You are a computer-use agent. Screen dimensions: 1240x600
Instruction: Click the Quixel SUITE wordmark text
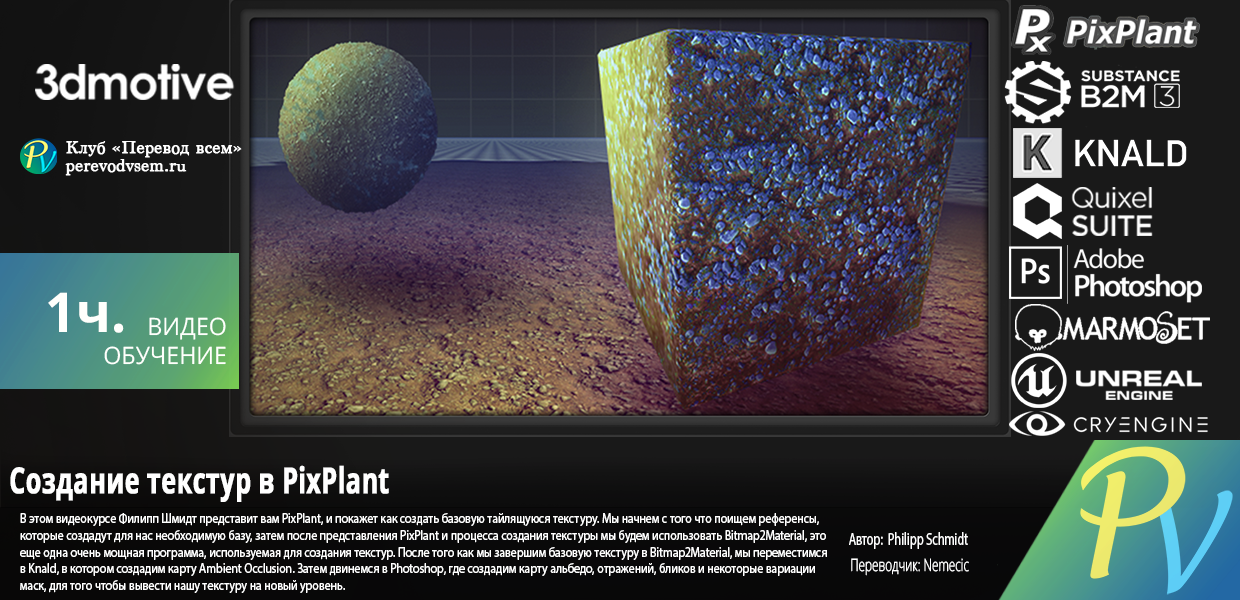click(x=1111, y=211)
